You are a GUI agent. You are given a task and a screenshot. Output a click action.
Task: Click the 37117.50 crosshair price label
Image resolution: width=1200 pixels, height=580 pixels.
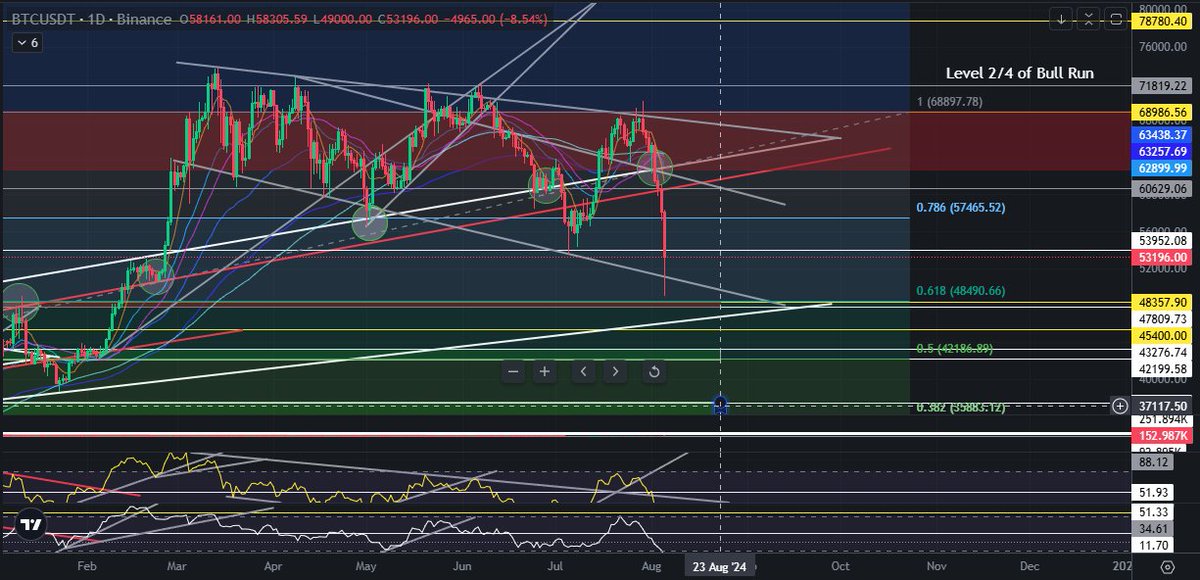1160,405
